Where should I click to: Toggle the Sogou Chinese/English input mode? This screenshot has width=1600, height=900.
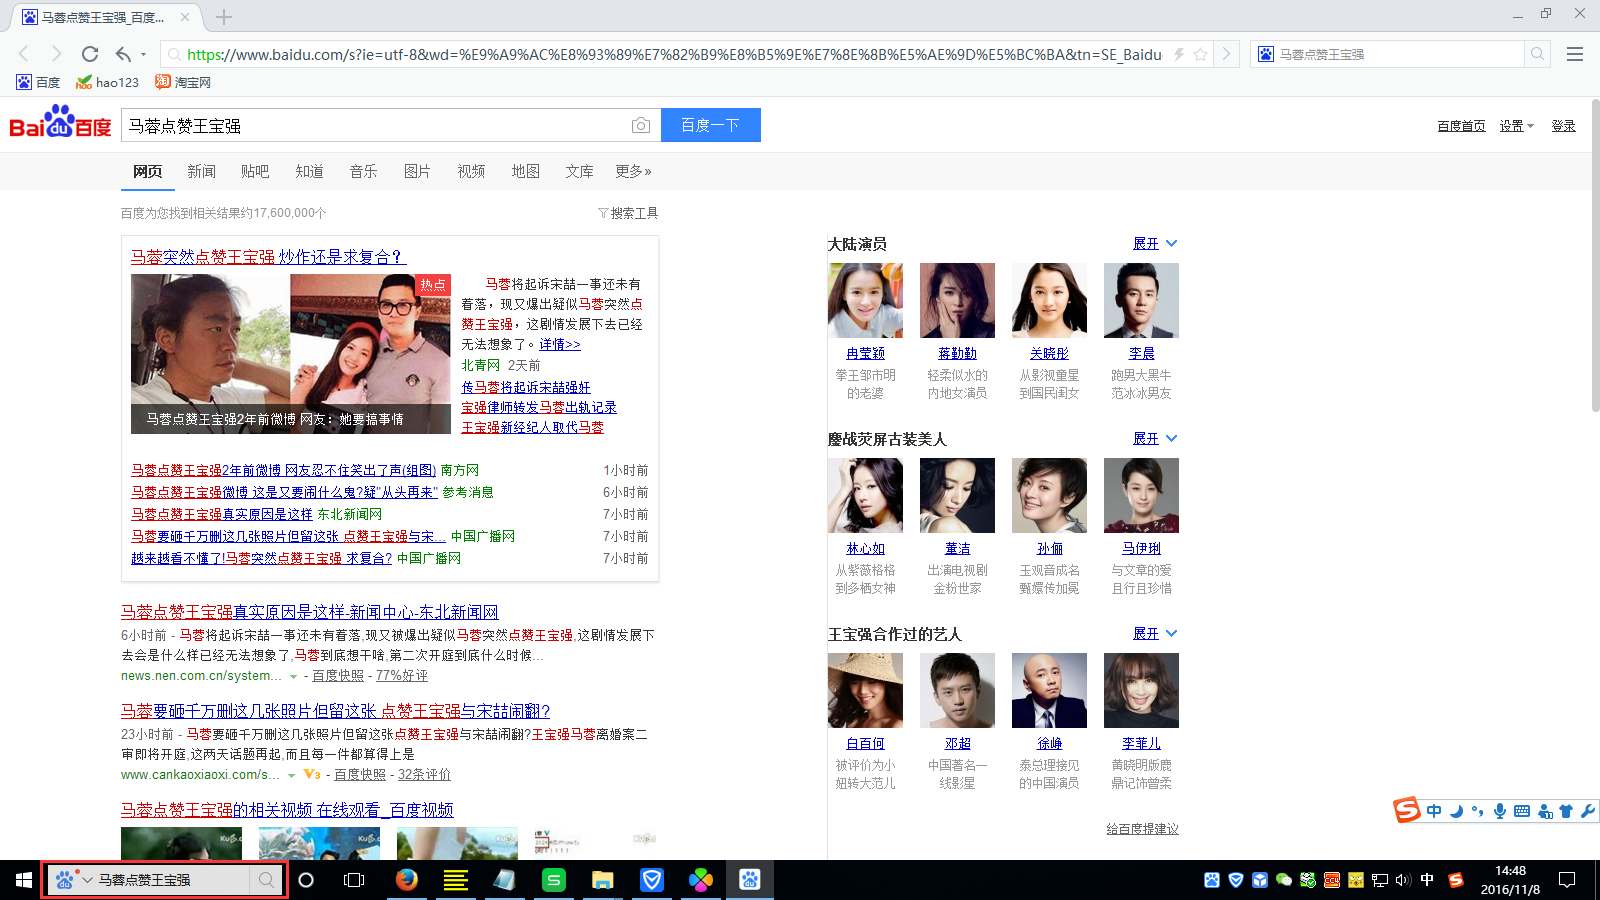1434,811
